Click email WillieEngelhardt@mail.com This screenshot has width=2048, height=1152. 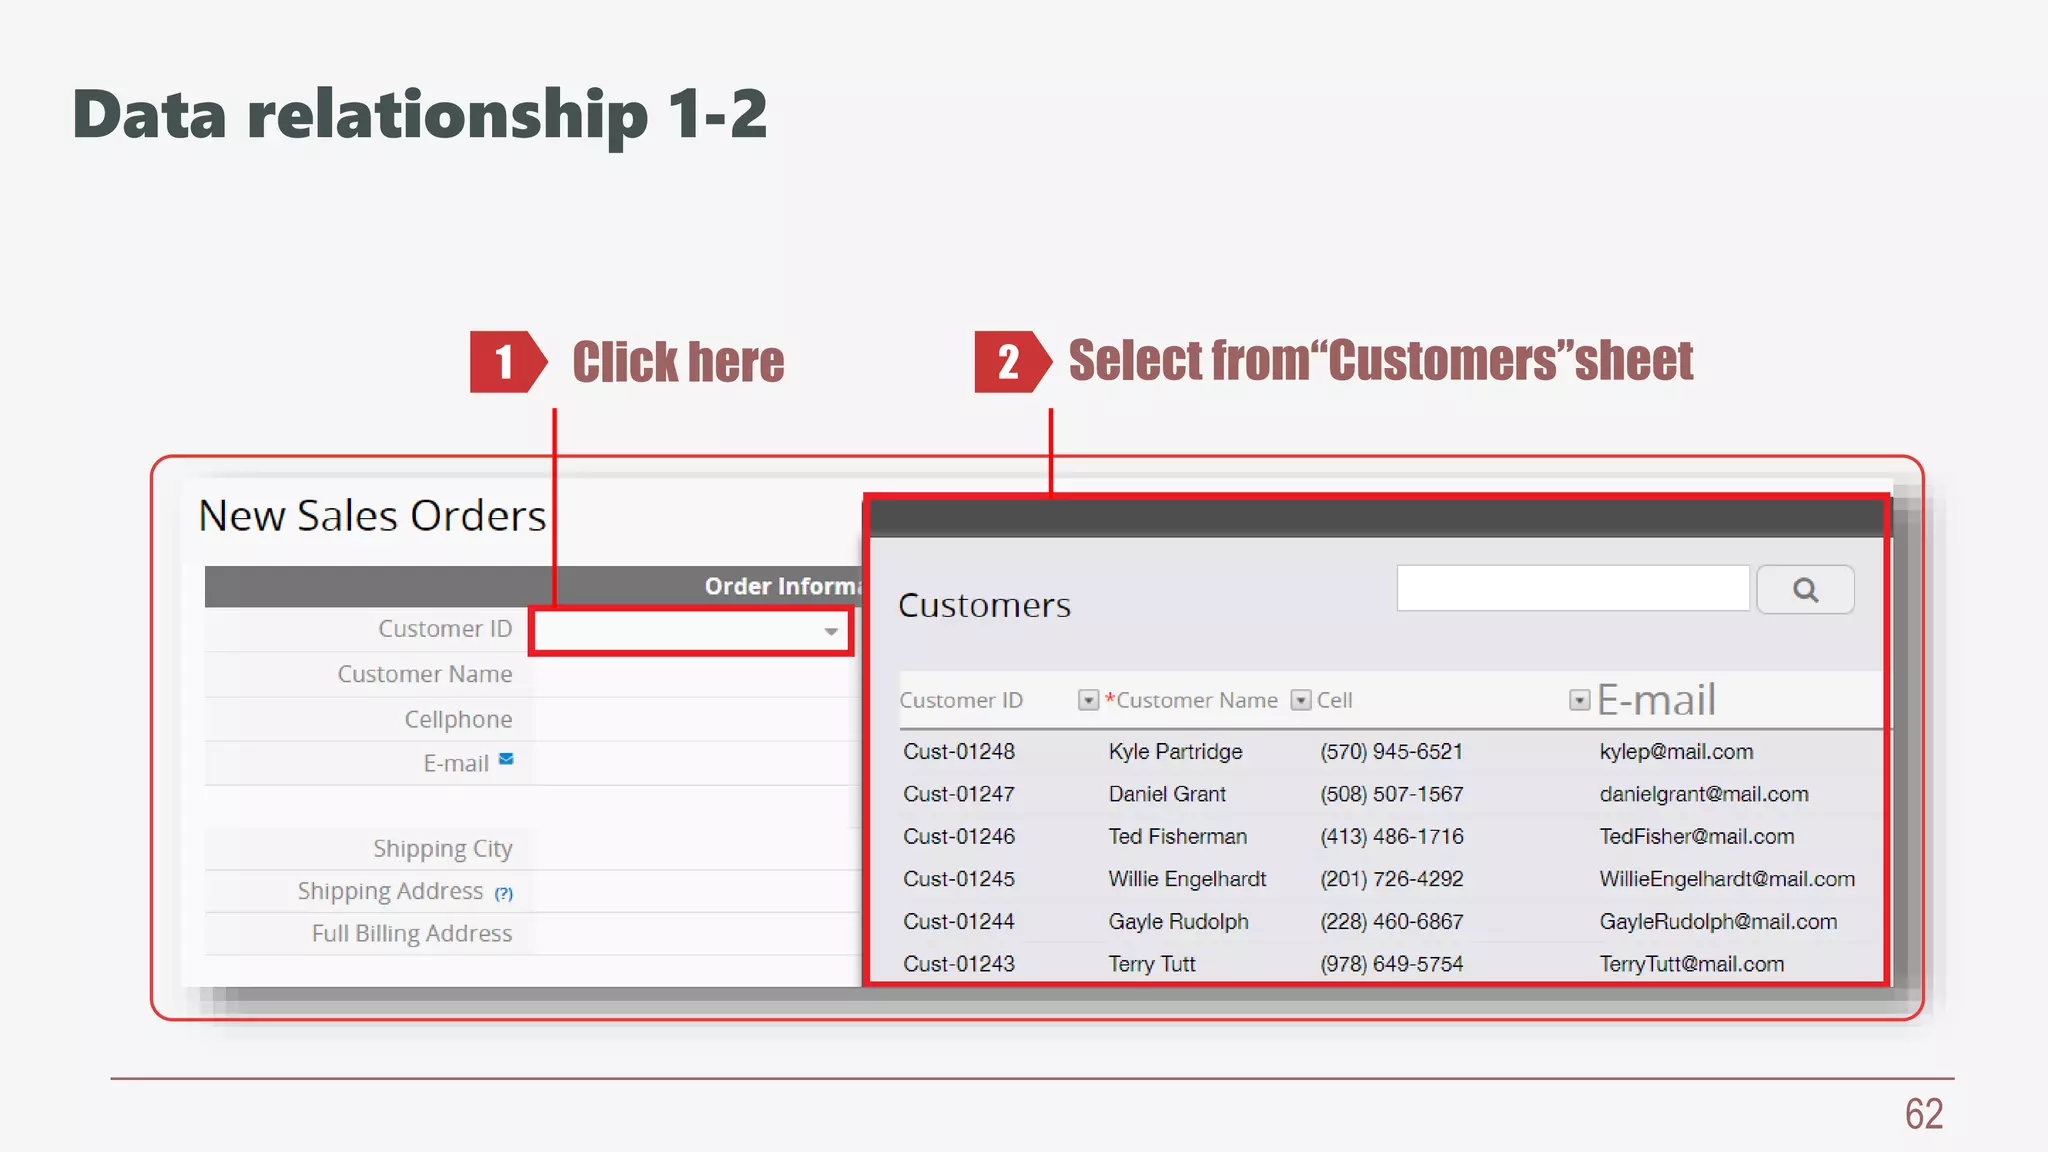click(1727, 879)
